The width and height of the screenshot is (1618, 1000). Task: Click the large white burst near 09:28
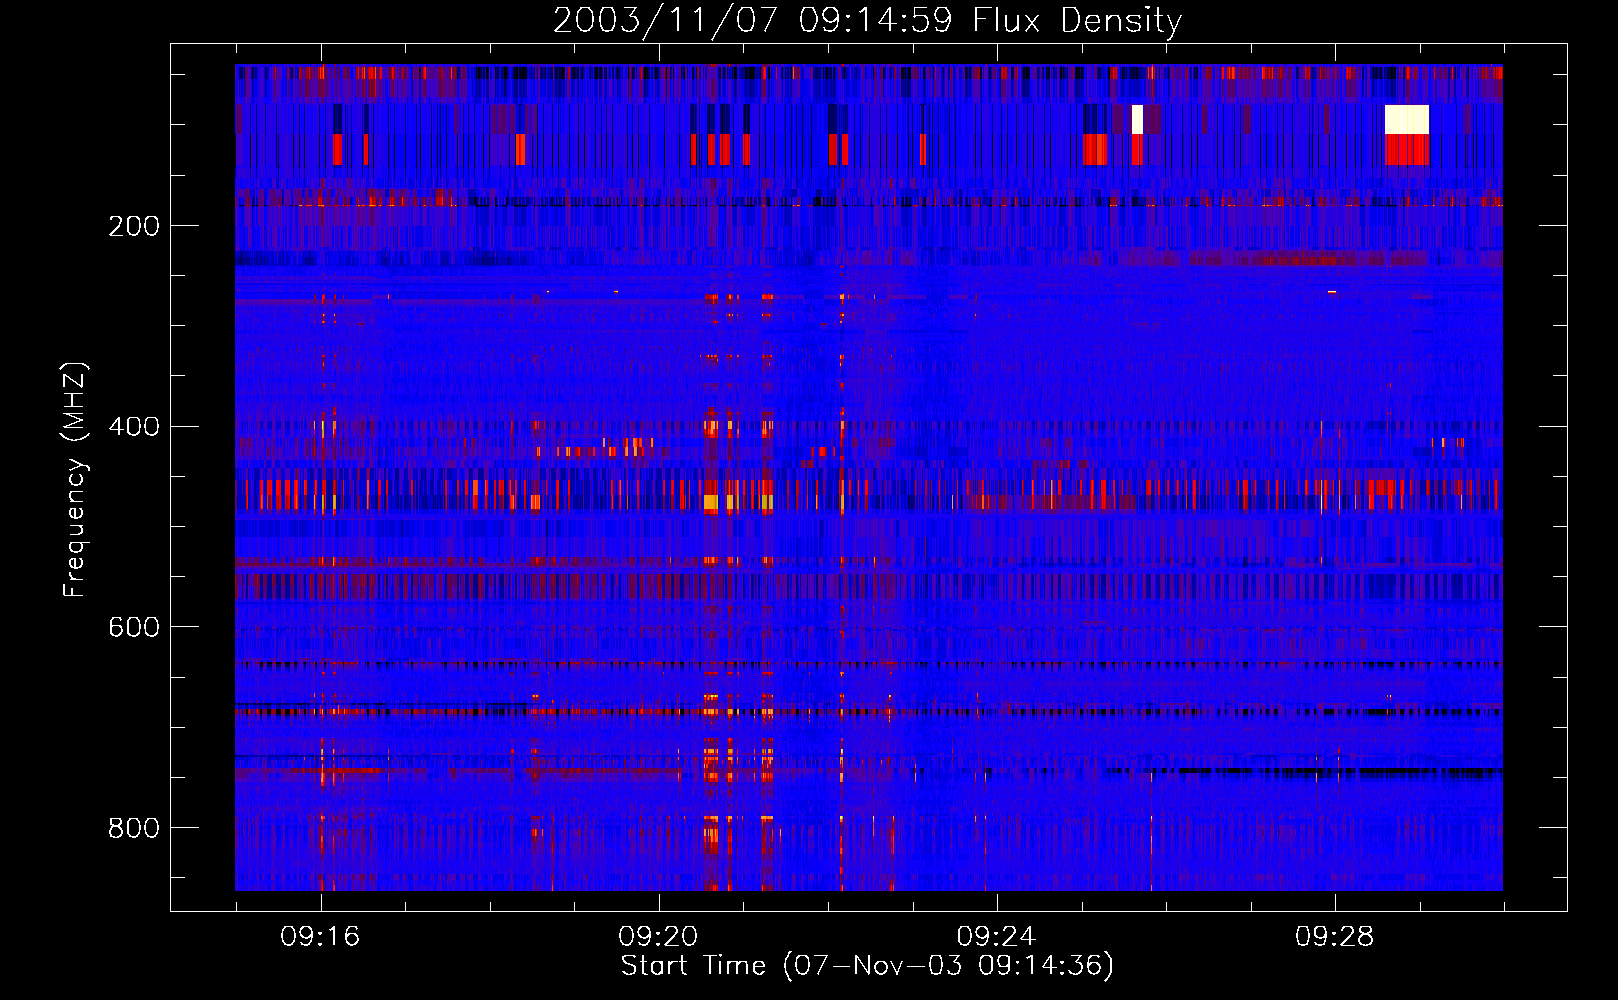click(x=1407, y=119)
